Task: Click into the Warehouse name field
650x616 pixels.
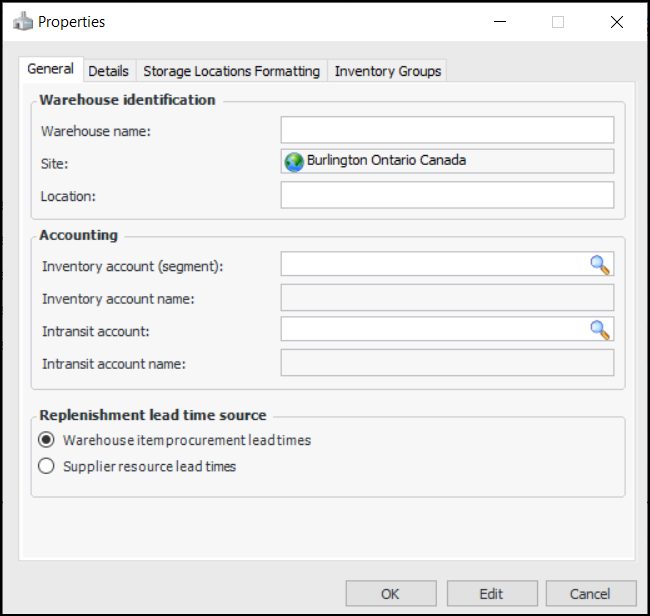Action: pyautogui.click(x=447, y=130)
